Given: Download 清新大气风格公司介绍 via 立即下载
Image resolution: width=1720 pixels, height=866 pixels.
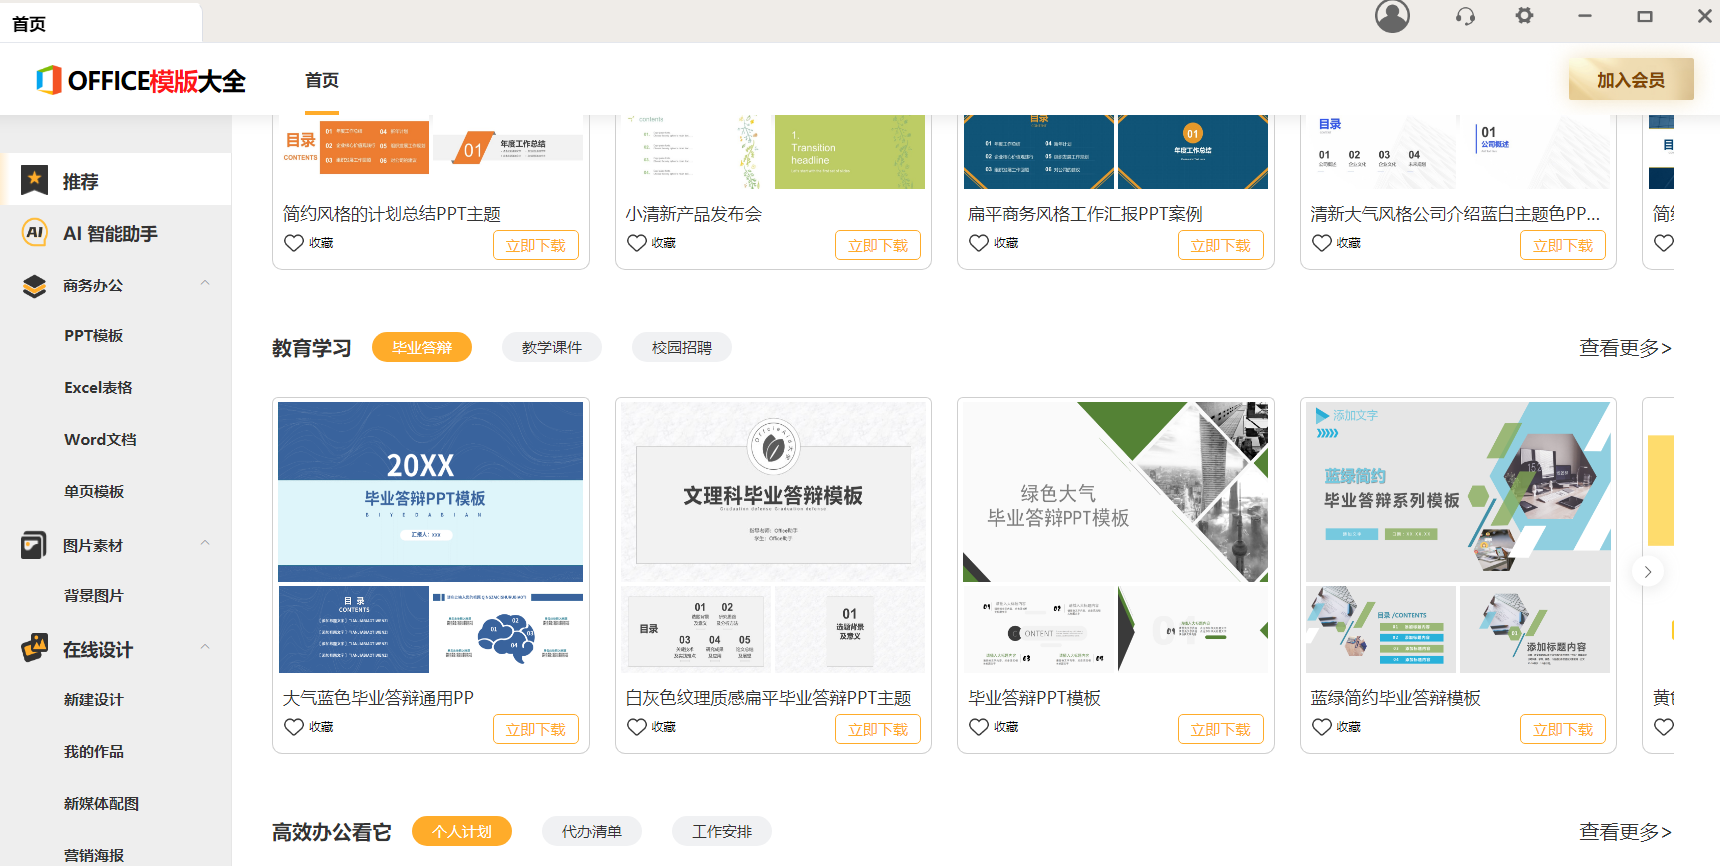Looking at the screenshot, I should [1563, 245].
